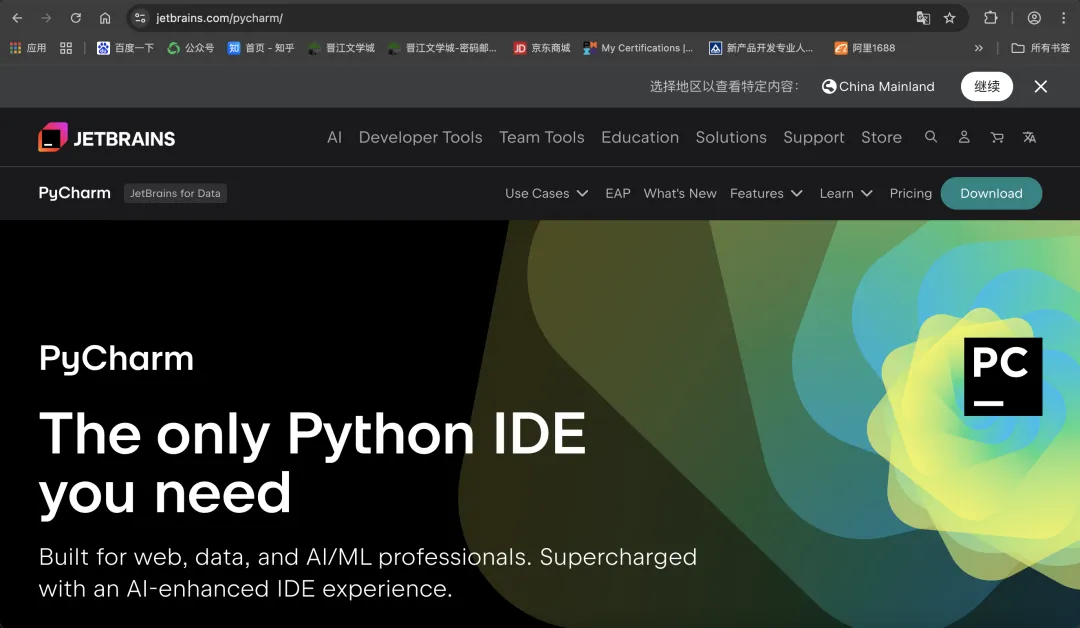Click the address bar URL jetbrains.com/pycharm/
Screen dimensions: 1080x628
[x=219, y=18]
